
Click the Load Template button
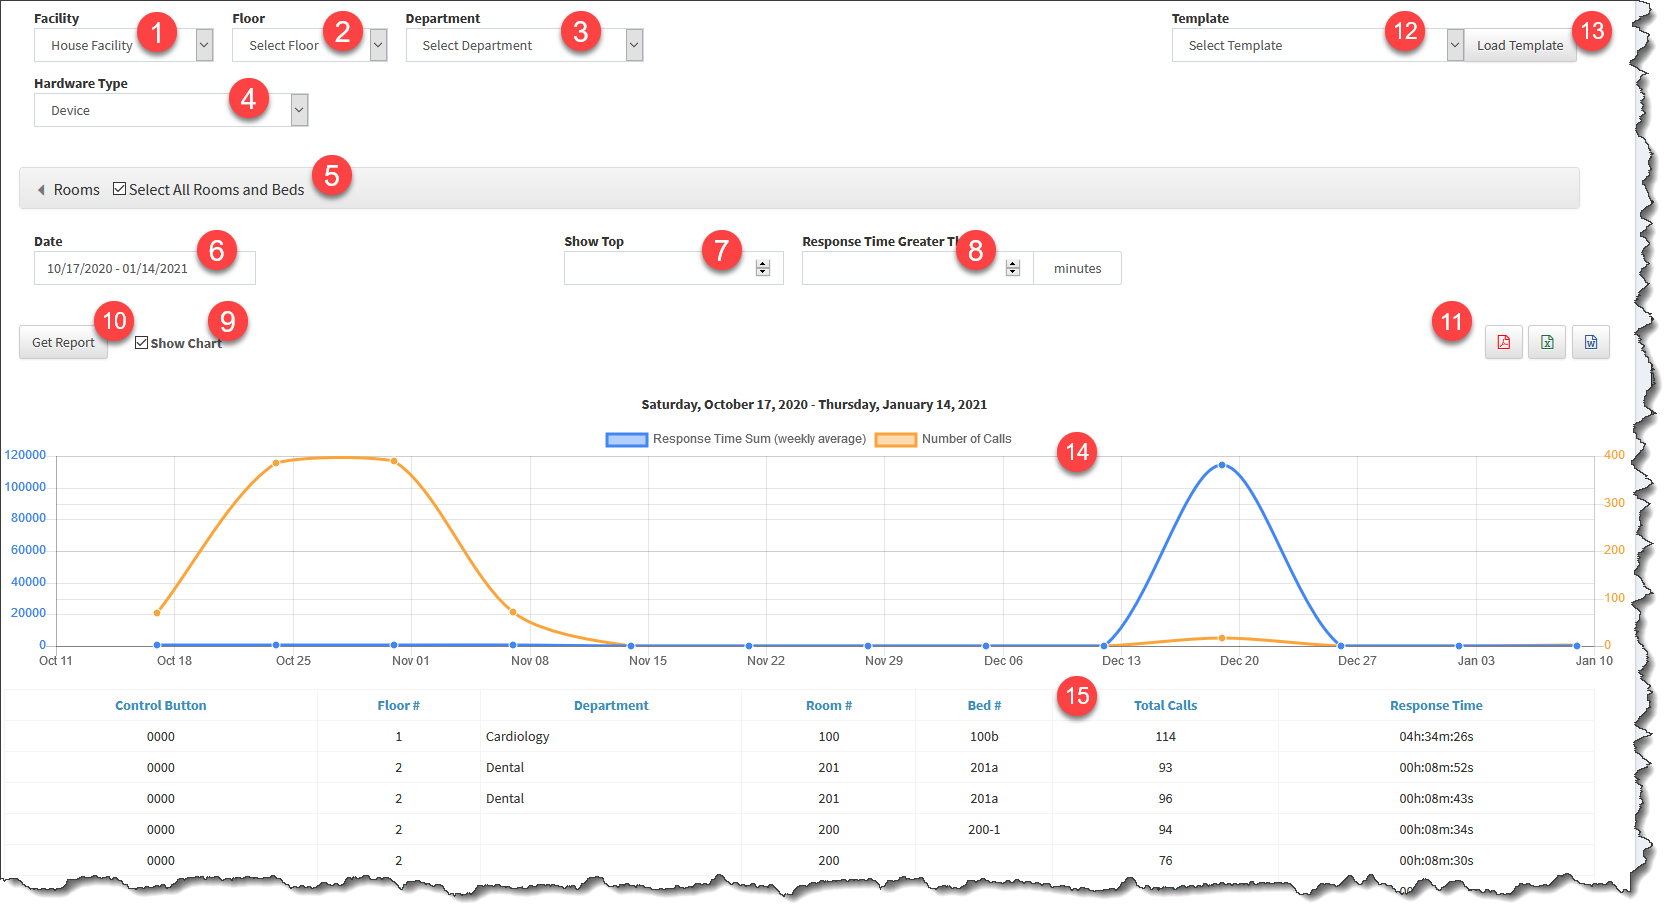click(x=1520, y=45)
